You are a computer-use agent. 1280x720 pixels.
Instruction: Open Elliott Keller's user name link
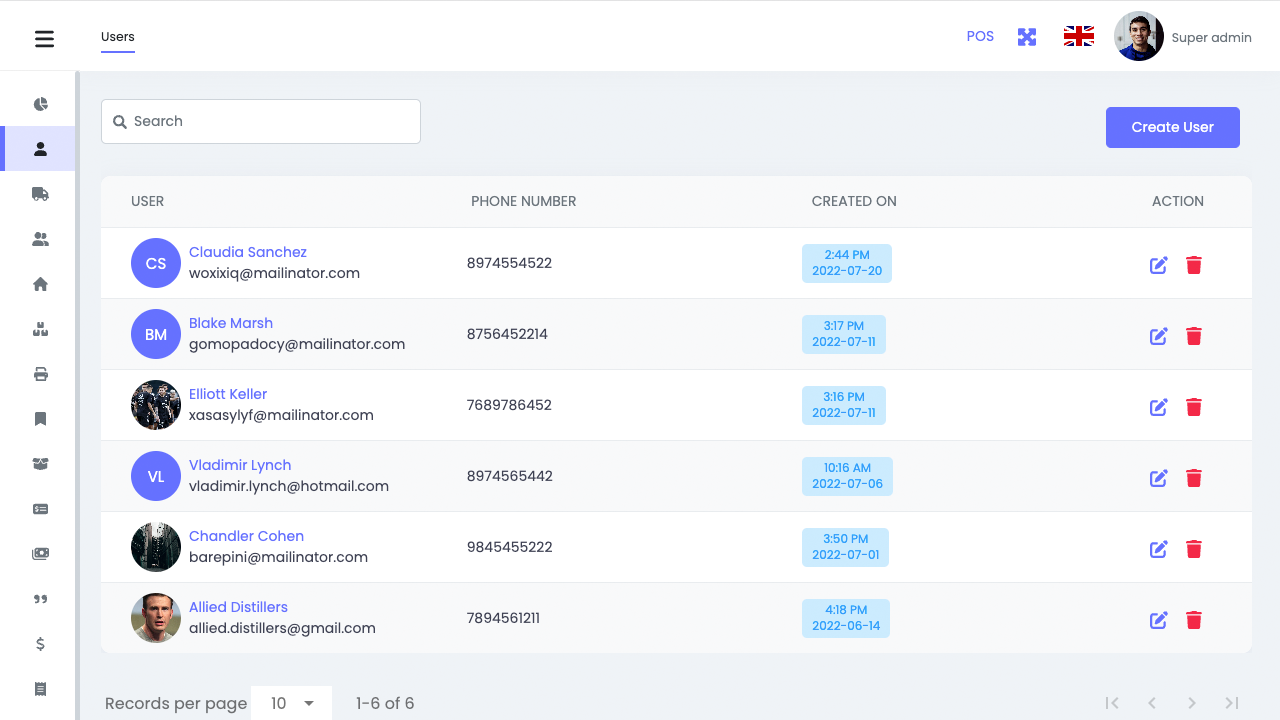[x=228, y=394]
